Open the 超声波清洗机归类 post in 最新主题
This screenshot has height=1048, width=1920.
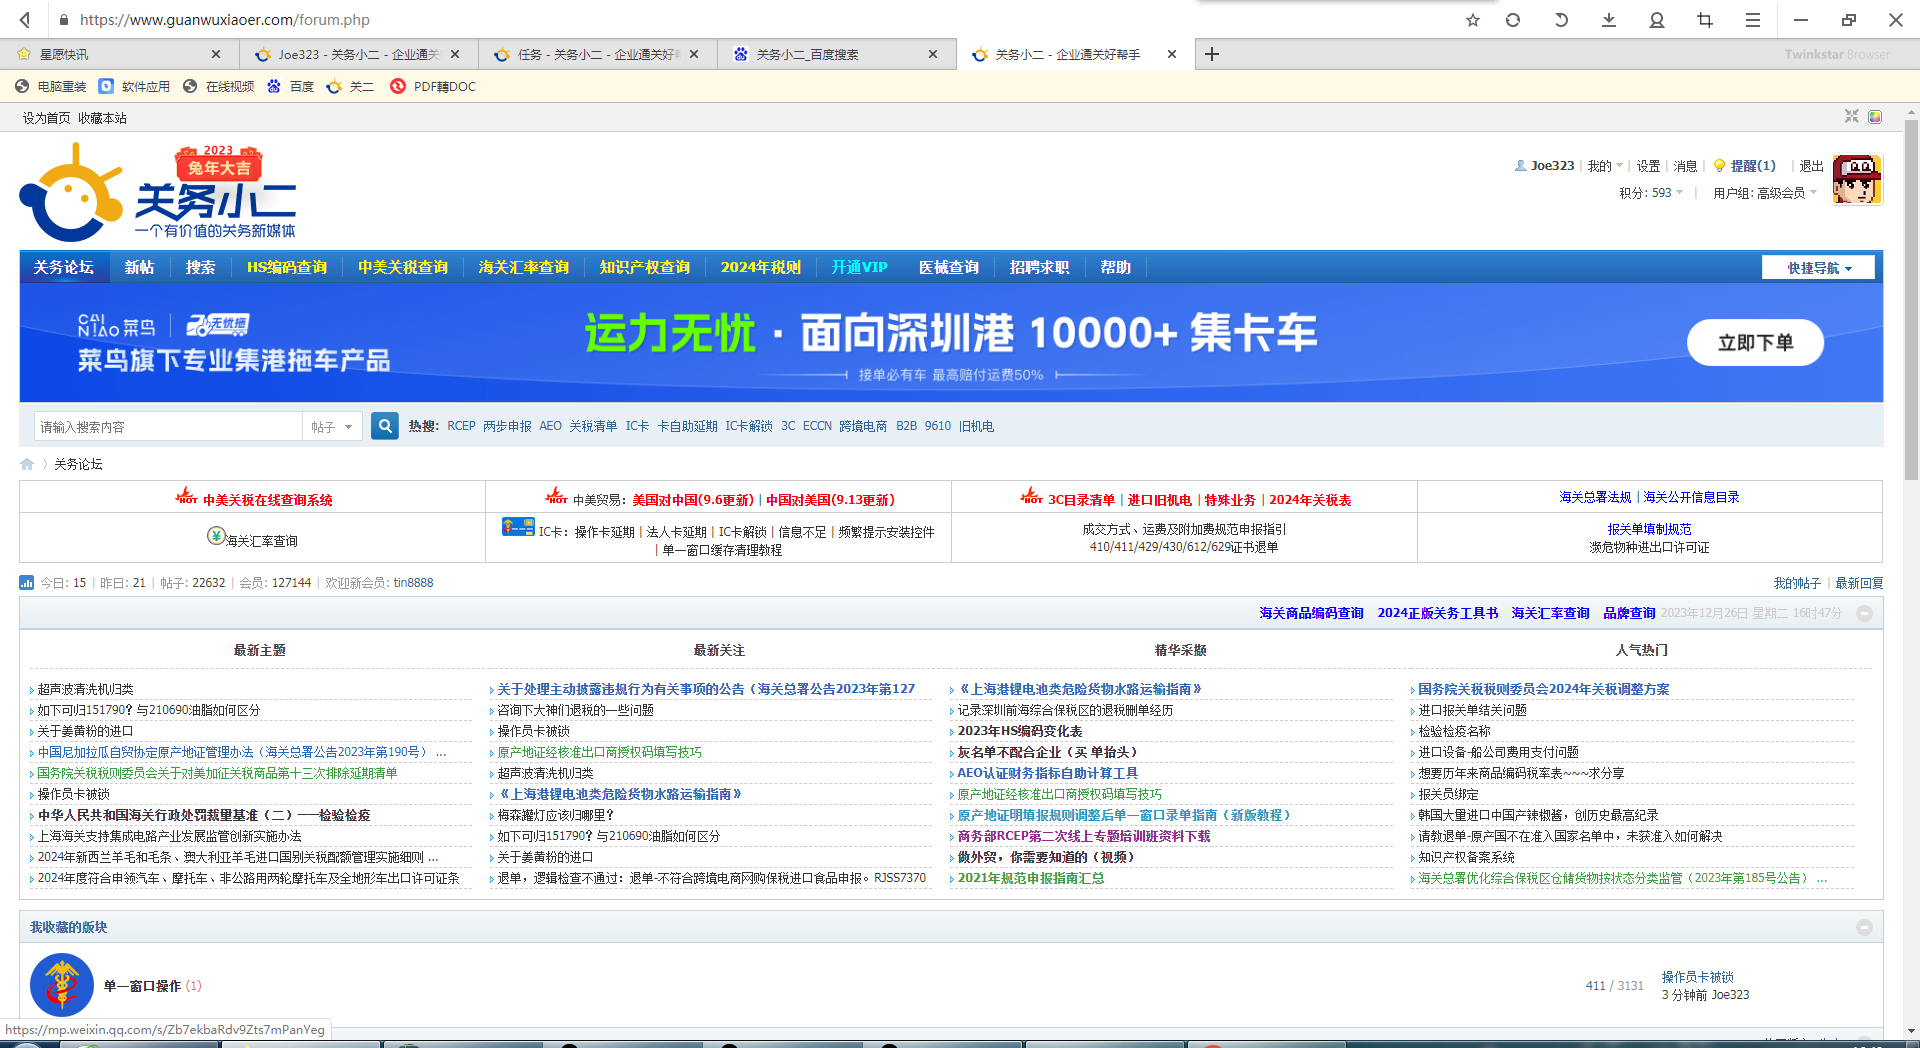tap(85, 689)
